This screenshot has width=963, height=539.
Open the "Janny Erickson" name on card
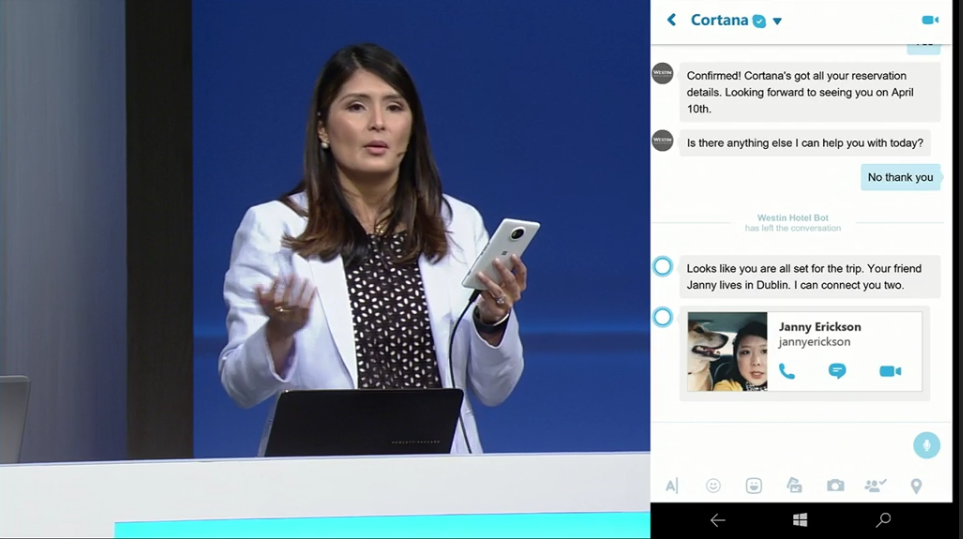tap(820, 327)
